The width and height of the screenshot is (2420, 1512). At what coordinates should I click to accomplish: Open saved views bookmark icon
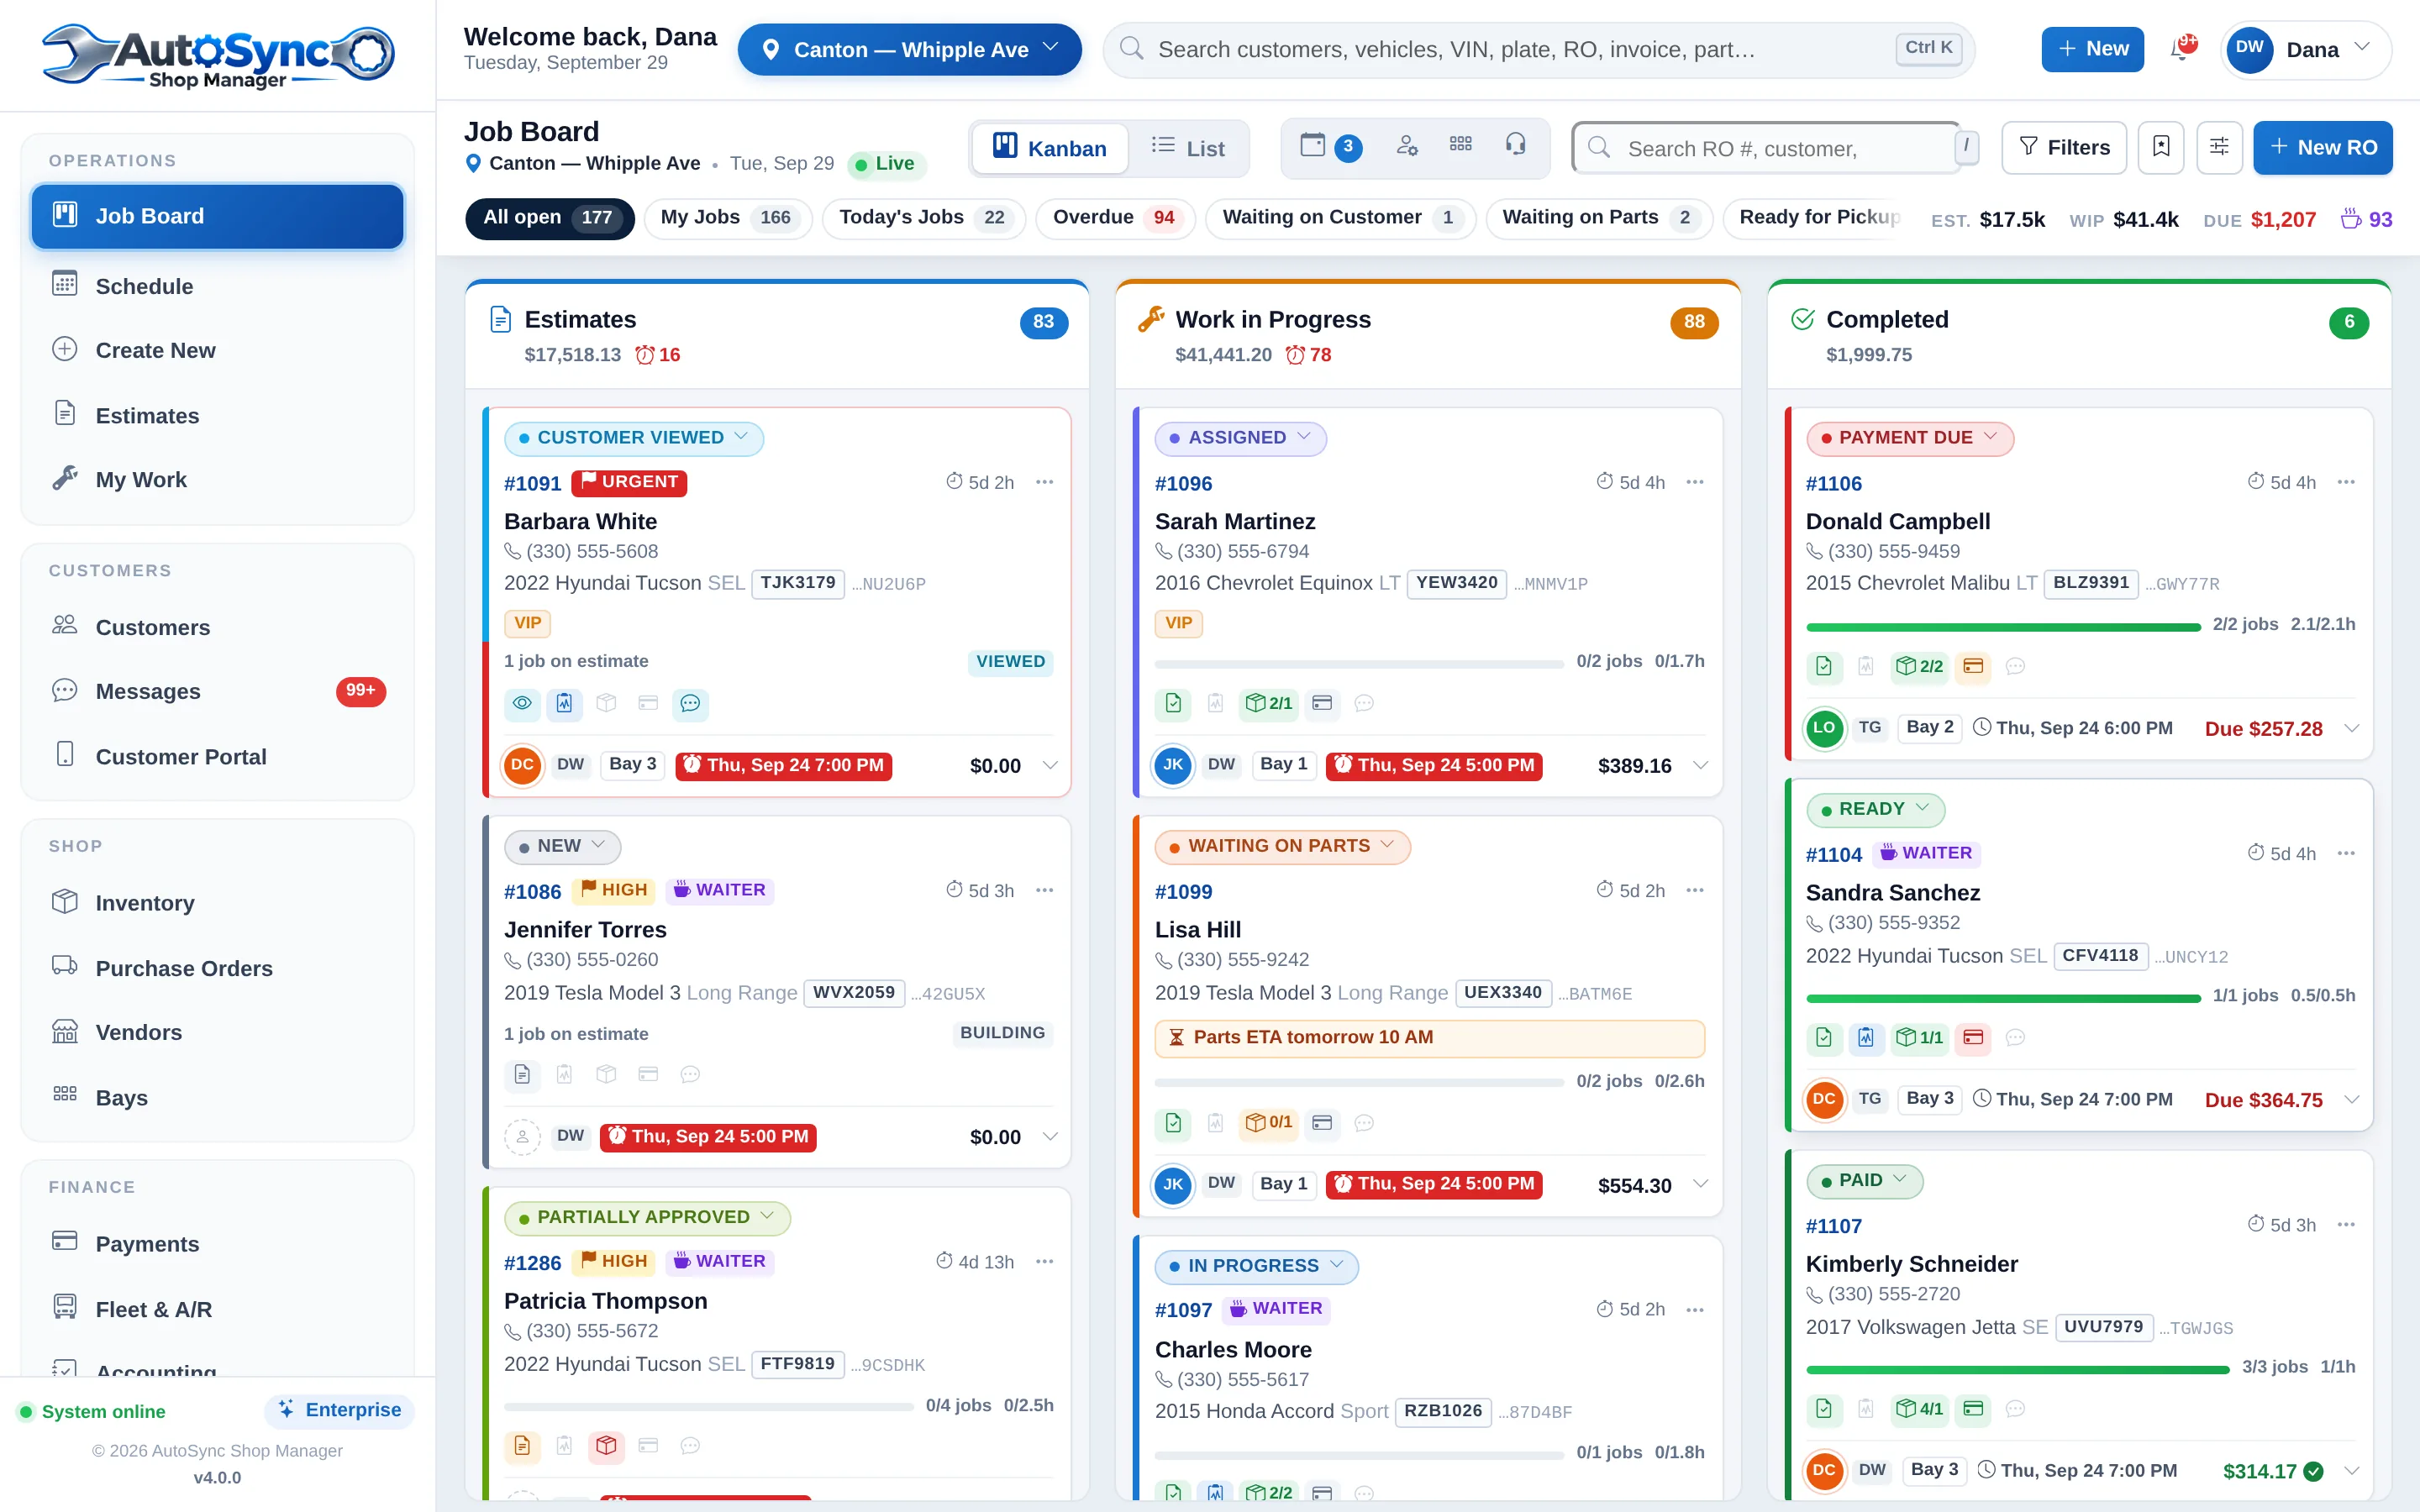coord(2161,147)
